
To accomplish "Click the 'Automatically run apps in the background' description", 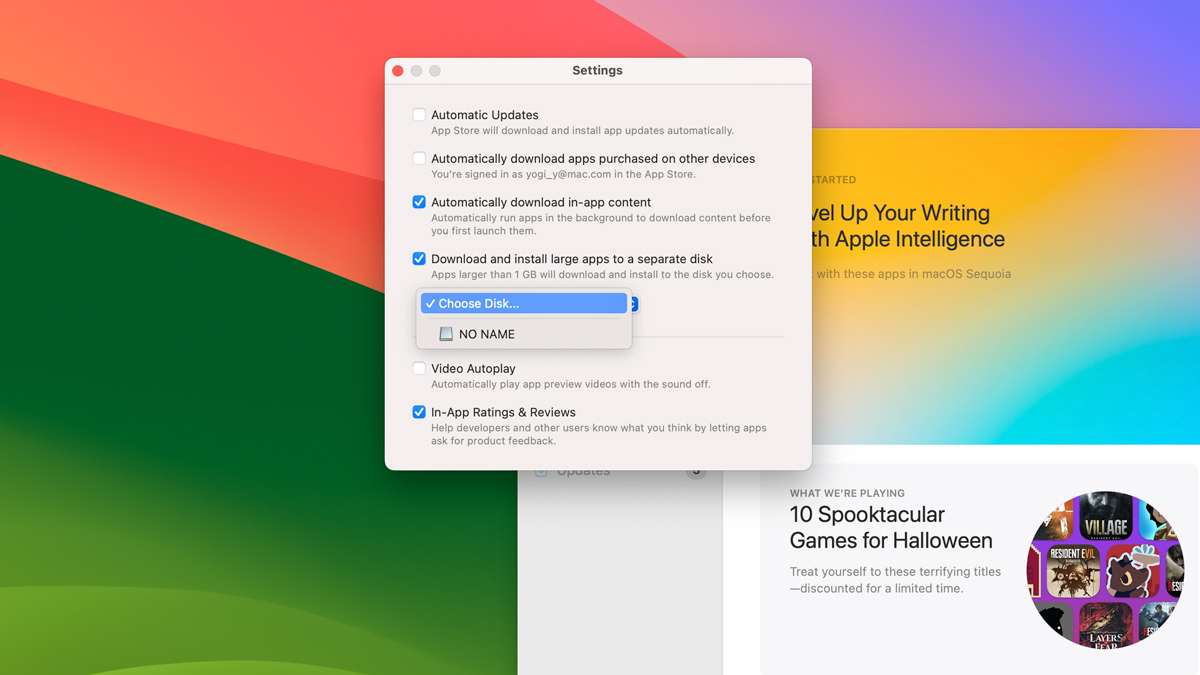I will point(601,224).
